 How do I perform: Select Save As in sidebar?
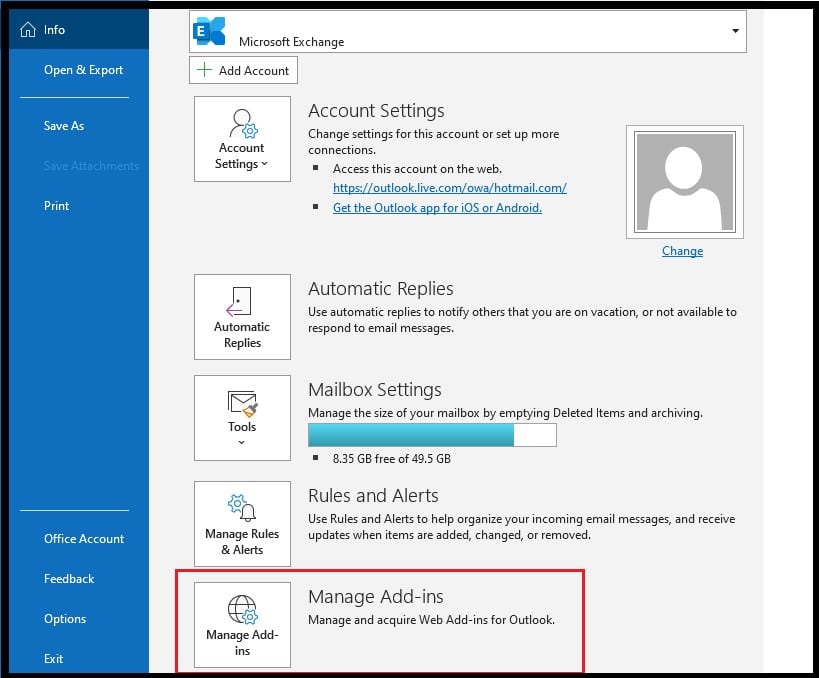click(x=64, y=126)
